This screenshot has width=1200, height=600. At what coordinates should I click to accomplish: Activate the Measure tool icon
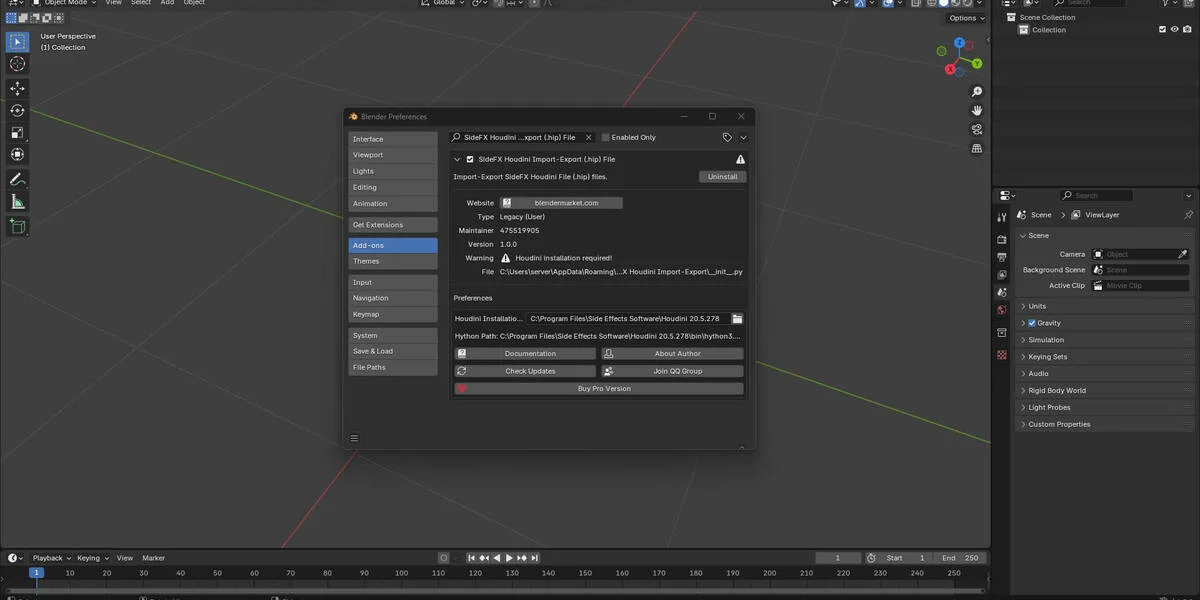click(16, 201)
